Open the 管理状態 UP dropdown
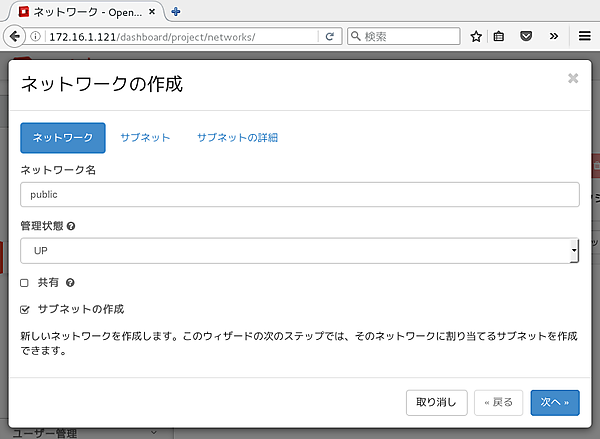The height and width of the screenshot is (439, 600). (300, 251)
